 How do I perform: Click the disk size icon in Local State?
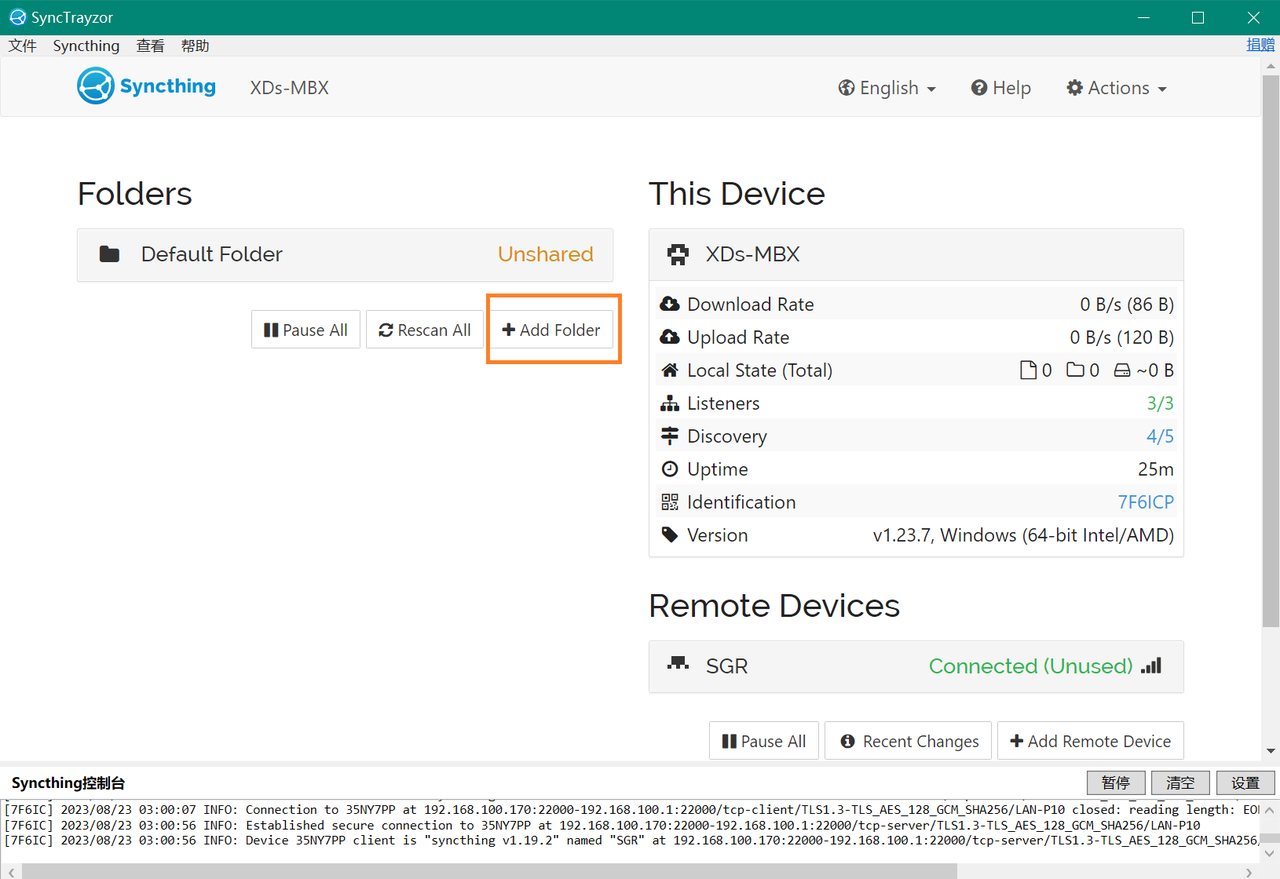click(x=1122, y=370)
